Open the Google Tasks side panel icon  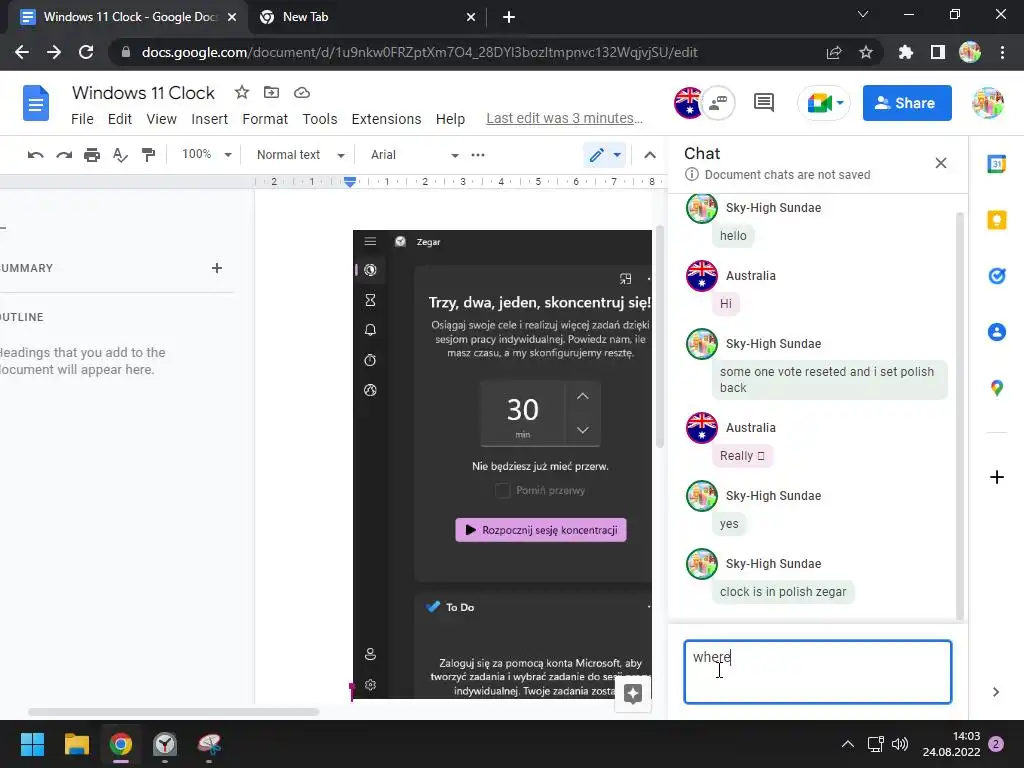pyautogui.click(x=997, y=276)
